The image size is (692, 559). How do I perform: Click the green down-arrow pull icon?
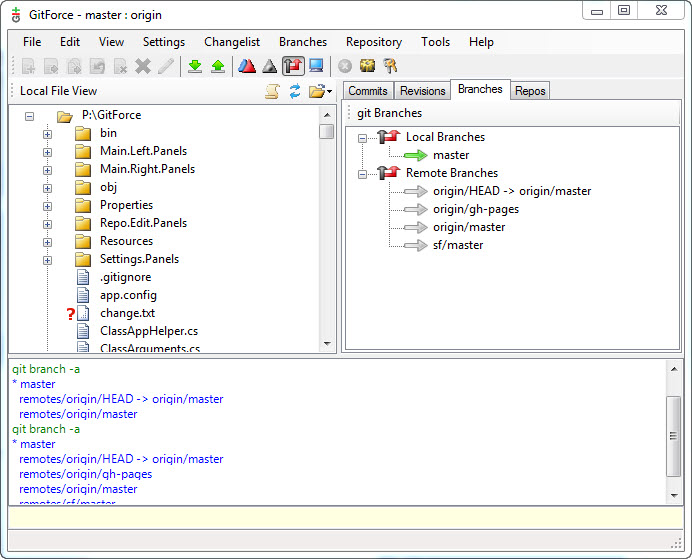click(x=195, y=66)
